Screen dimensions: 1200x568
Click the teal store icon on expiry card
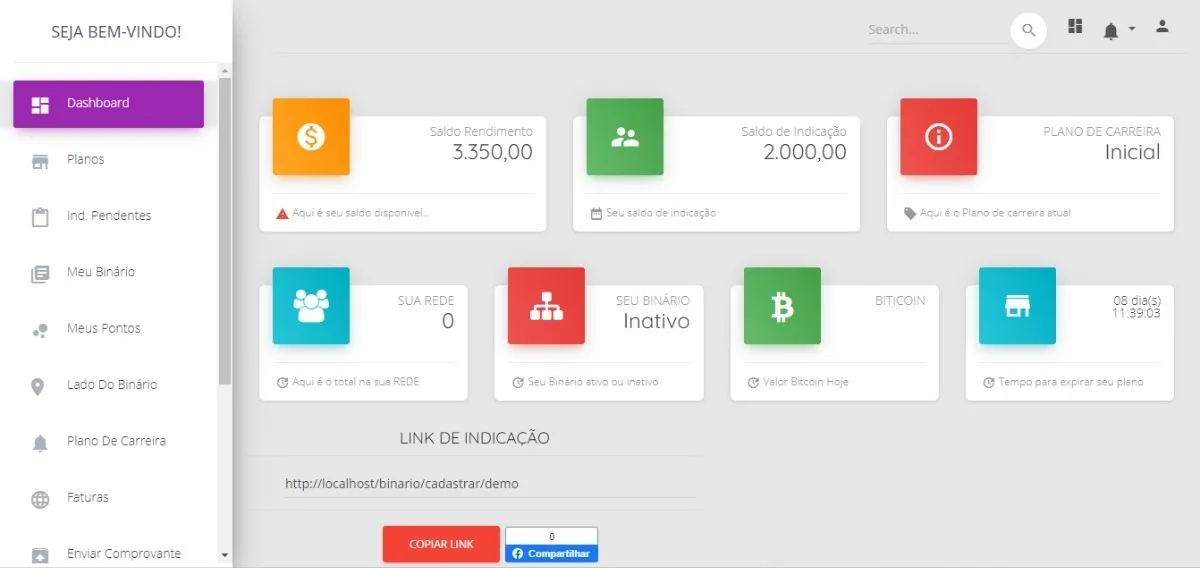(1017, 306)
